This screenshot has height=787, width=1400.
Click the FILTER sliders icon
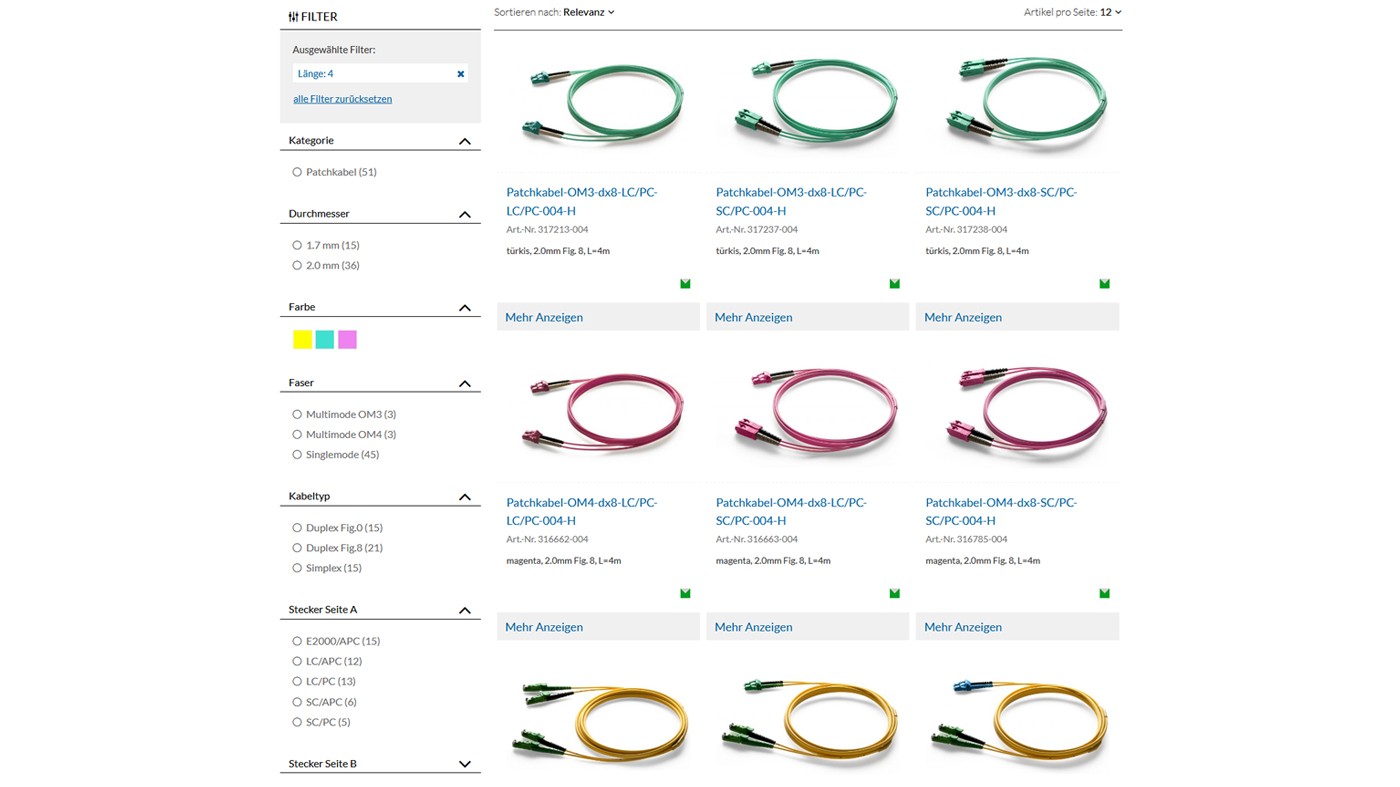coord(293,17)
